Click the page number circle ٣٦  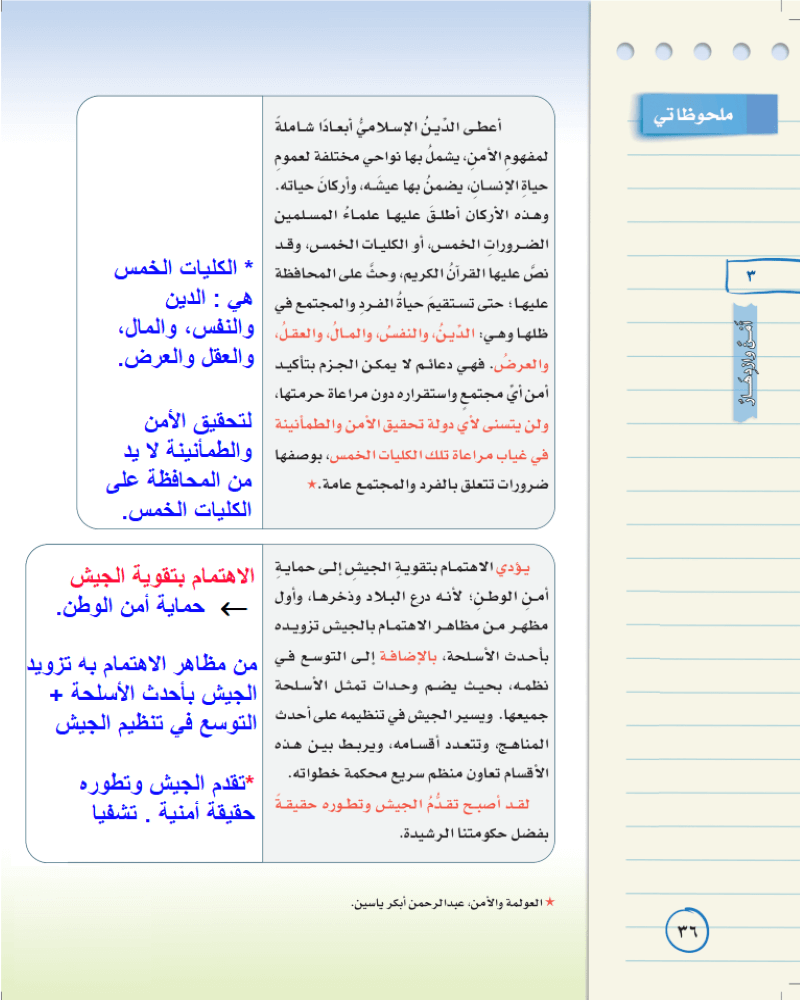687,930
